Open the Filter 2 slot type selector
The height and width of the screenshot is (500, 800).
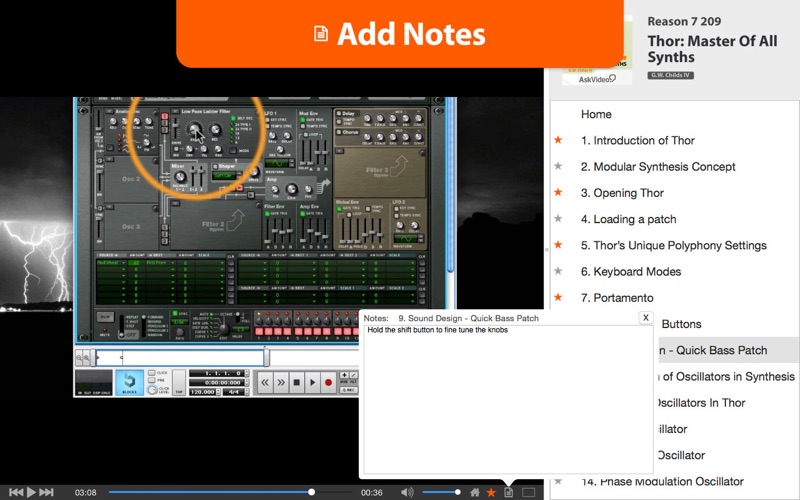176,204
